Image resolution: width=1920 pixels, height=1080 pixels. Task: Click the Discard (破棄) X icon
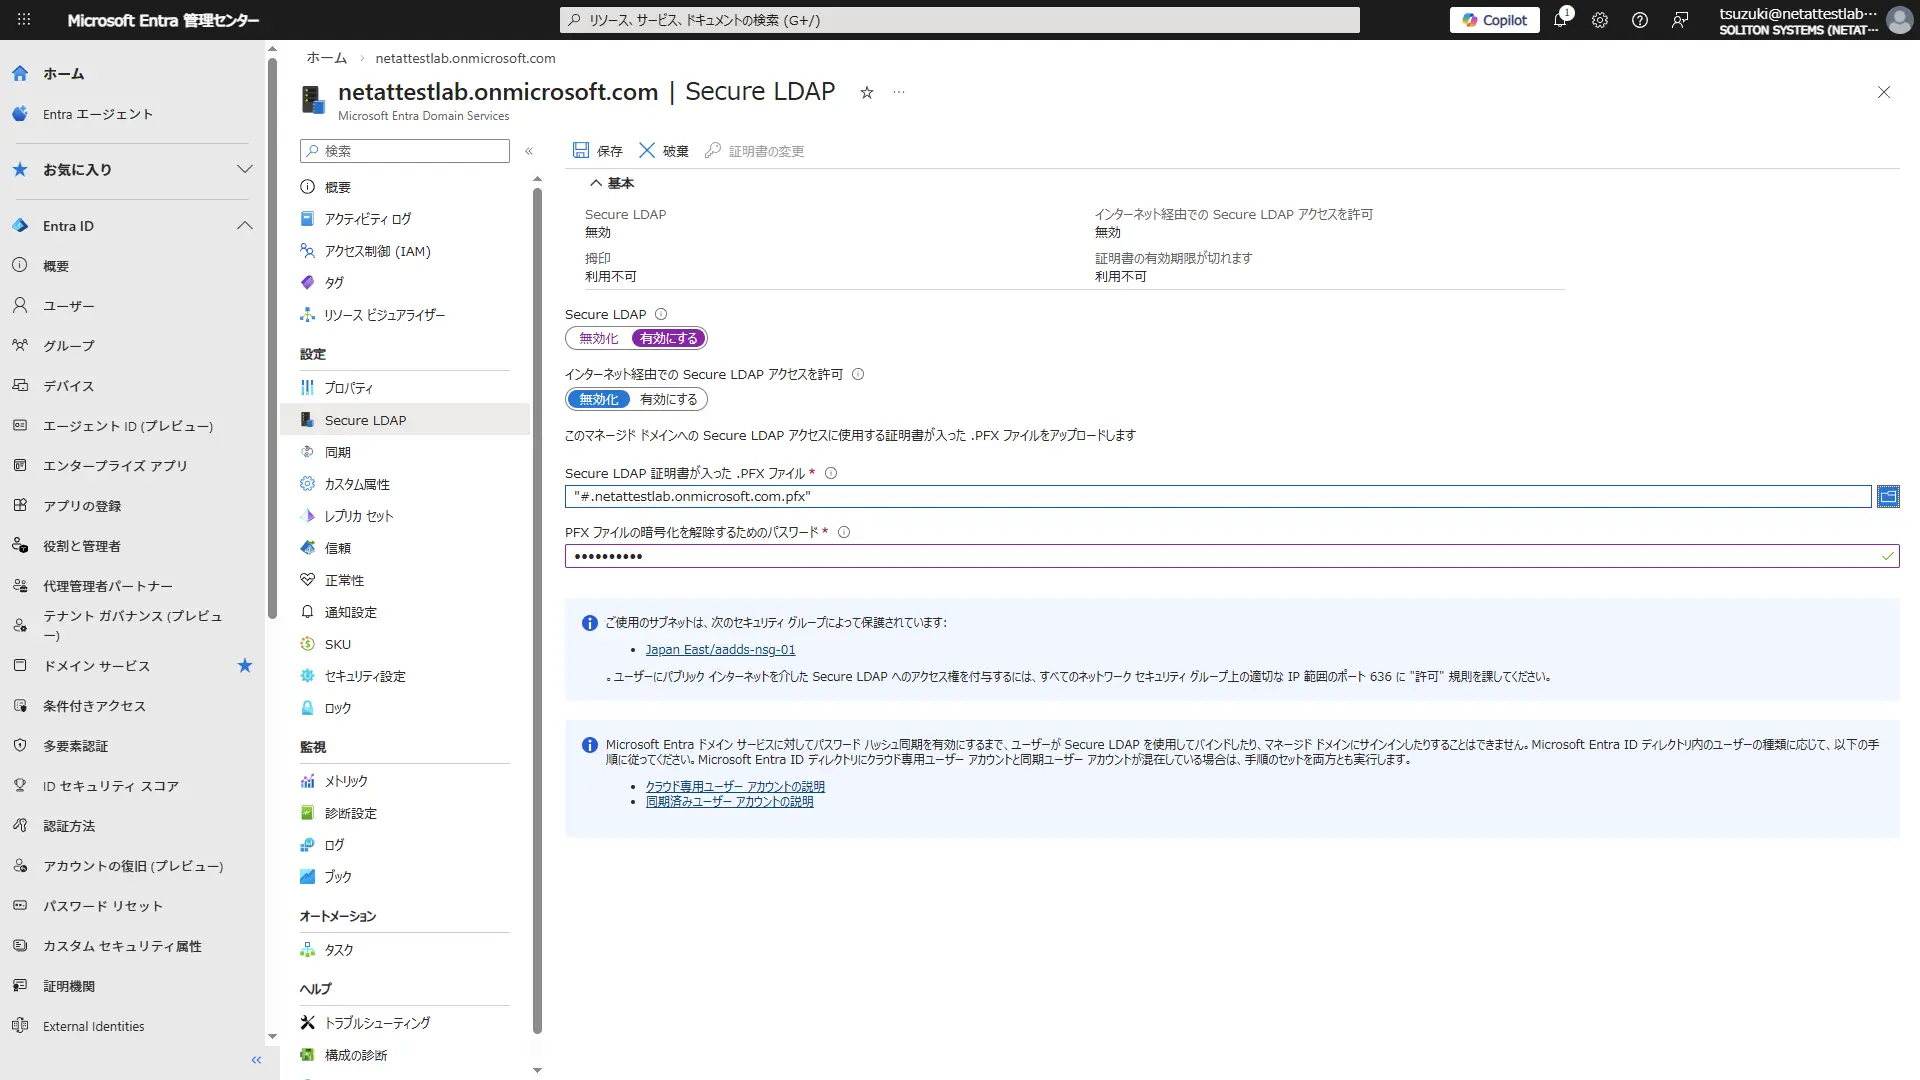pyautogui.click(x=647, y=150)
